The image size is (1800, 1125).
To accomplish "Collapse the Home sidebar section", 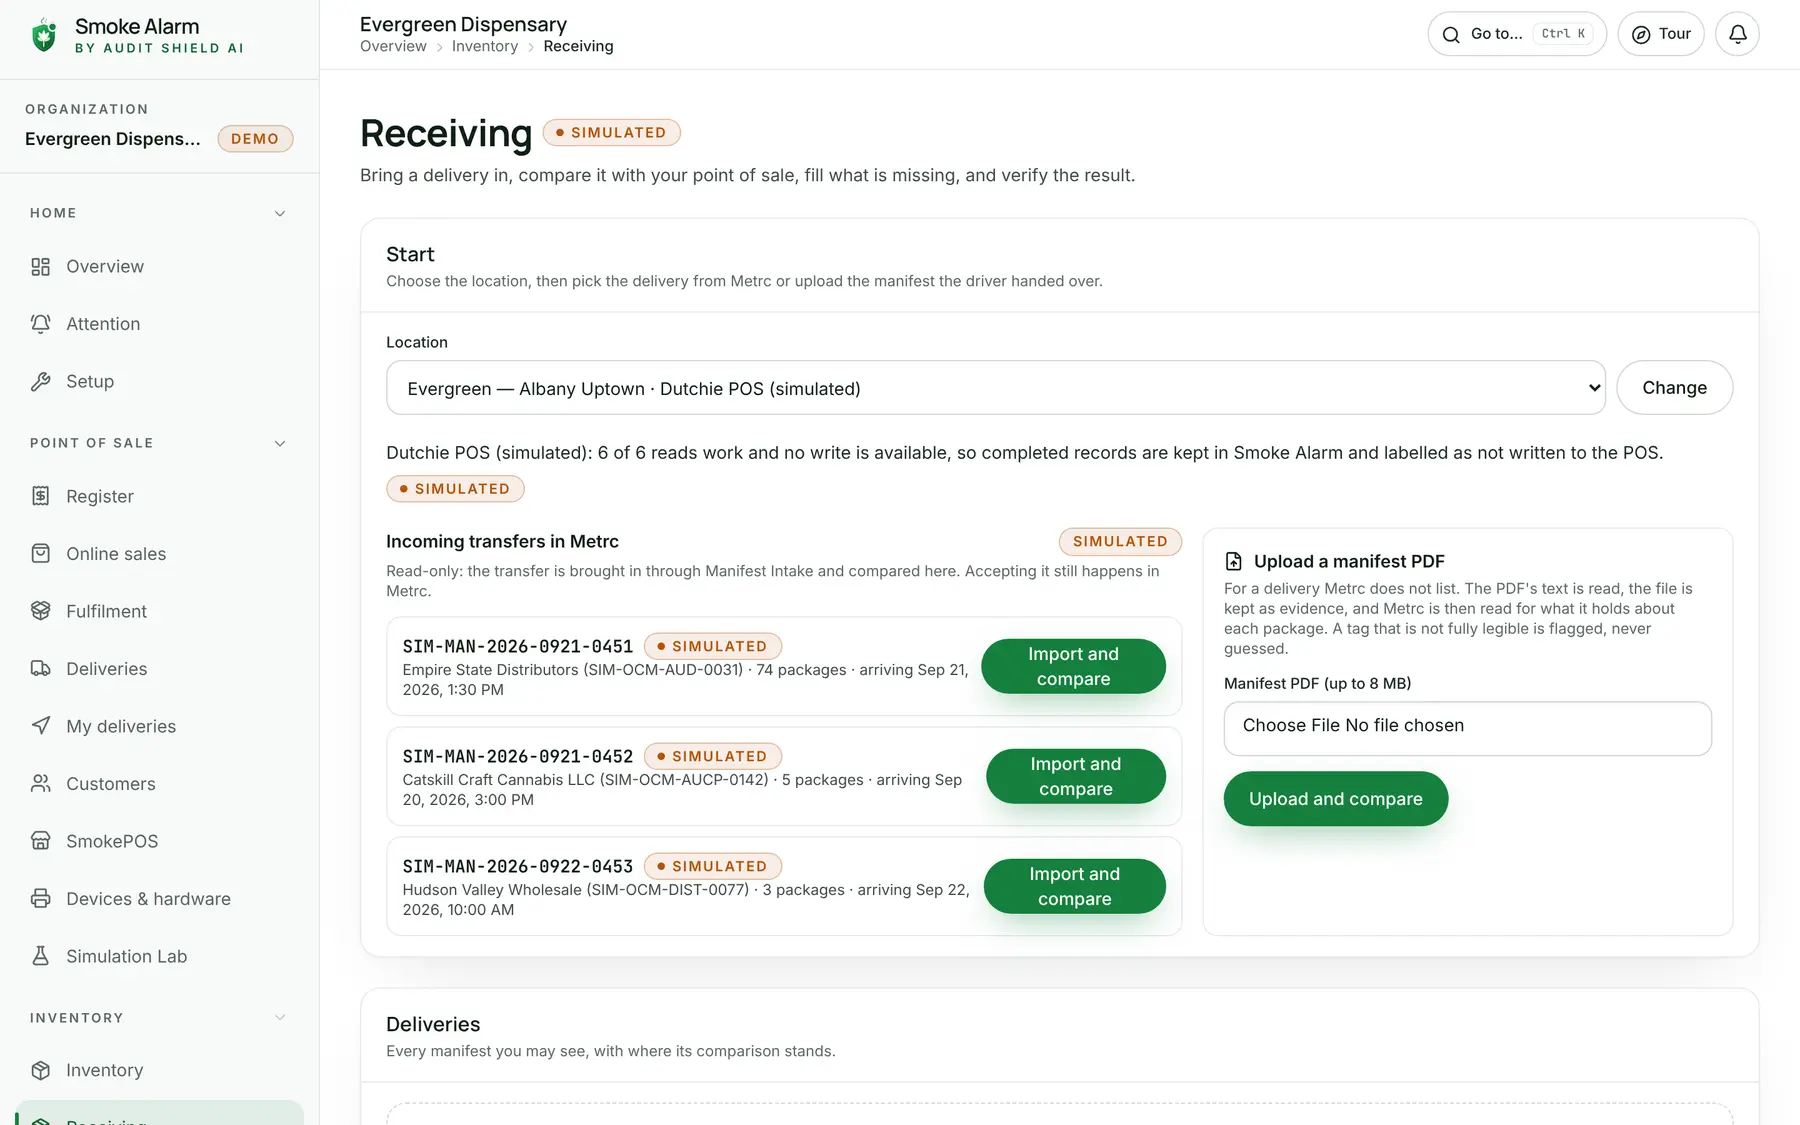I will click(280, 214).
